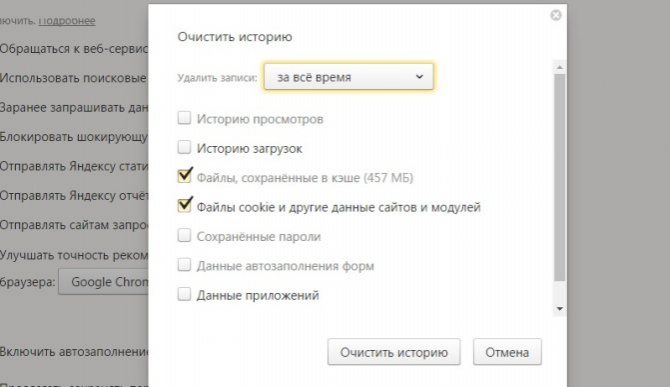The image size is (670, 387).
Task: Click the 'Историю загрузок' label text
Action: tap(249, 149)
